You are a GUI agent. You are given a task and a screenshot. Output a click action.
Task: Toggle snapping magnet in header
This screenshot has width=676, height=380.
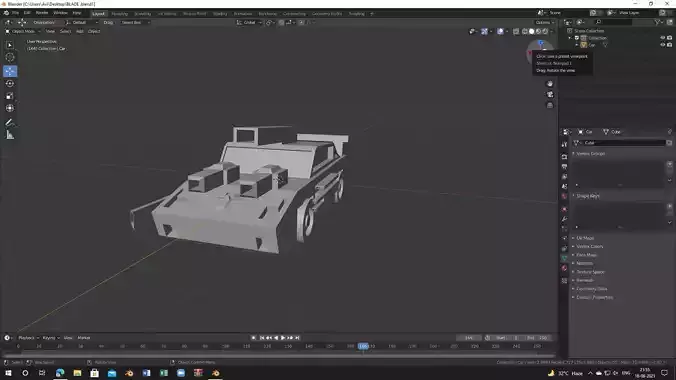click(x=281, y=22)
